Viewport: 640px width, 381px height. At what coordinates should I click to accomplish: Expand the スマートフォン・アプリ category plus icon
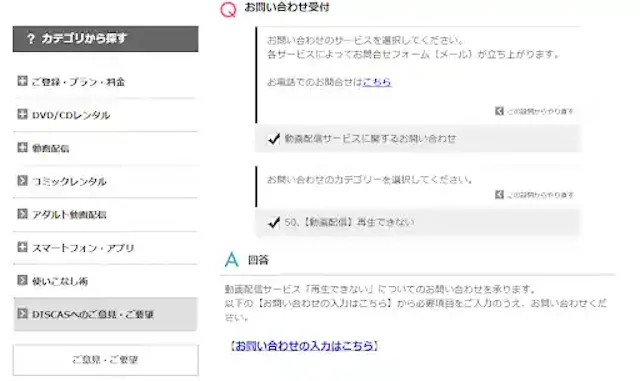coord(22,247)
